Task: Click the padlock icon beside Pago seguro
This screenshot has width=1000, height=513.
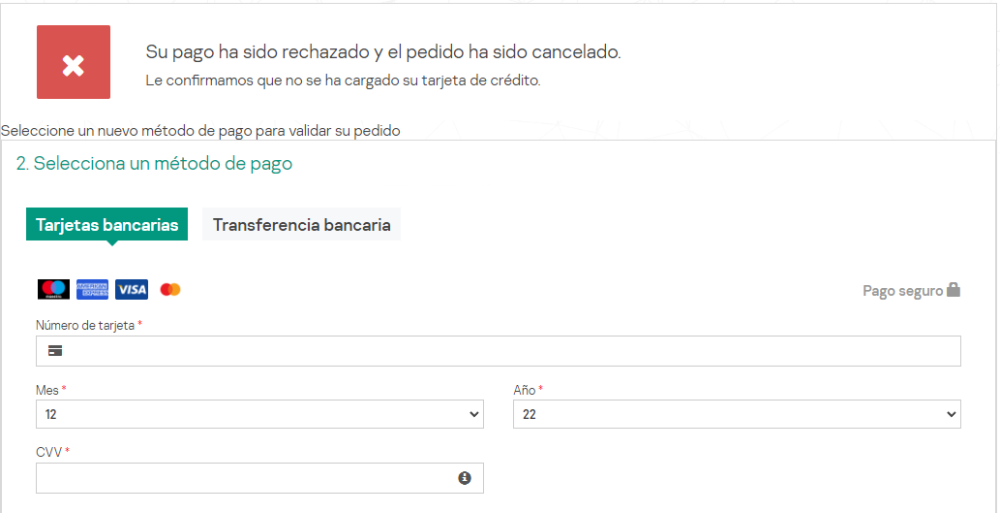Action: [954, 290]
